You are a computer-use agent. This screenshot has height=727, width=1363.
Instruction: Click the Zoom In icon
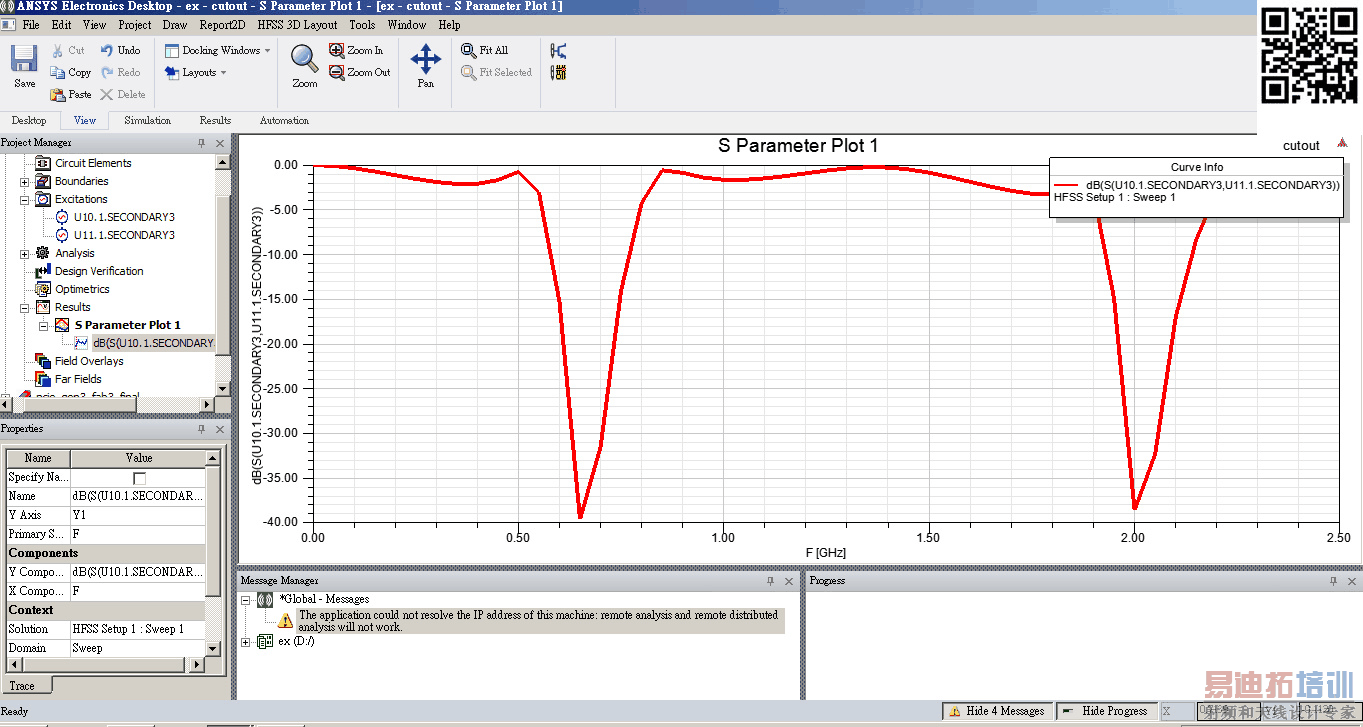(x=336, y=50)
